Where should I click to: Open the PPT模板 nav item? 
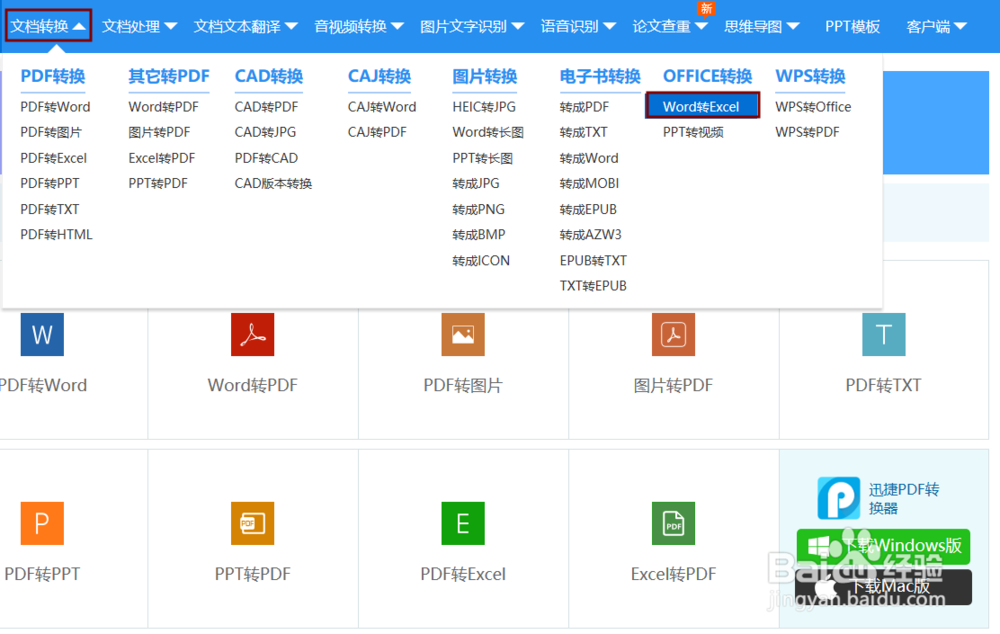[x=853, y=26]
